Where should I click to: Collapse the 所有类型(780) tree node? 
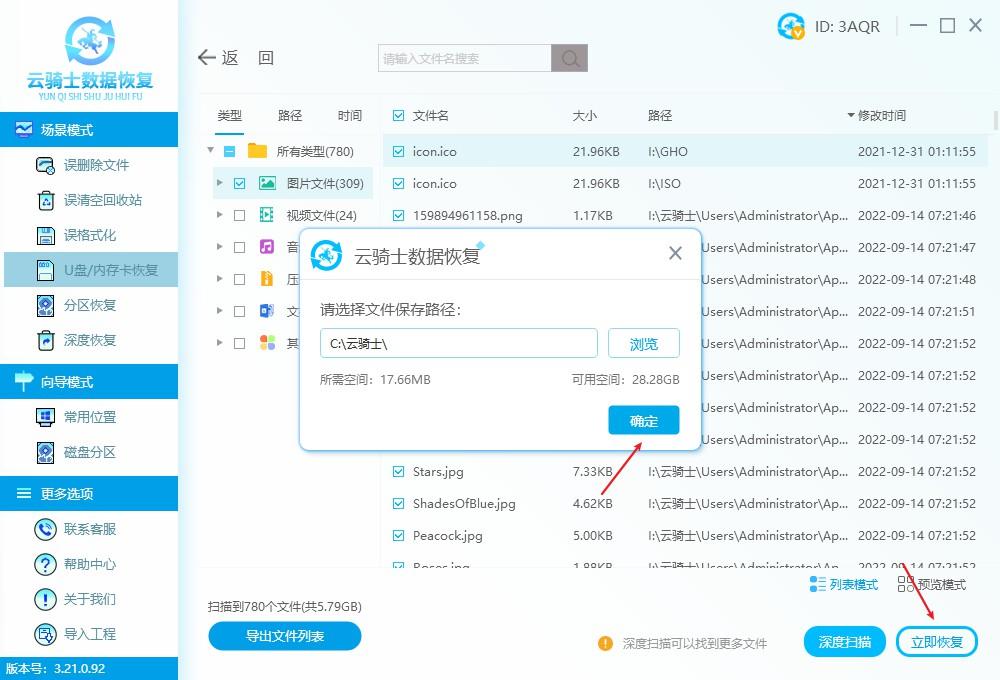tap(210, 150)
